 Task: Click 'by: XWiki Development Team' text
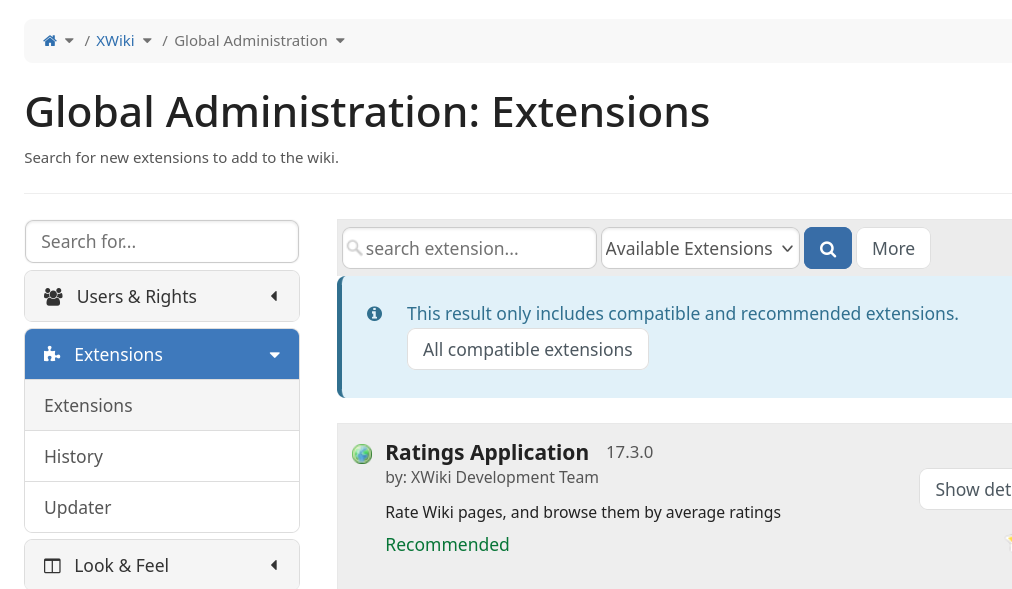click(492, 477)
